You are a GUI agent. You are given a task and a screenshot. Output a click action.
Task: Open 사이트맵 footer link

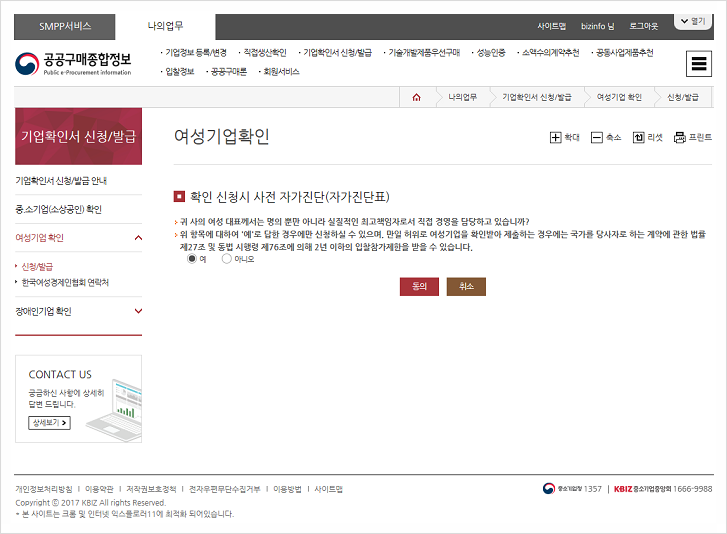tap(328, 490)
